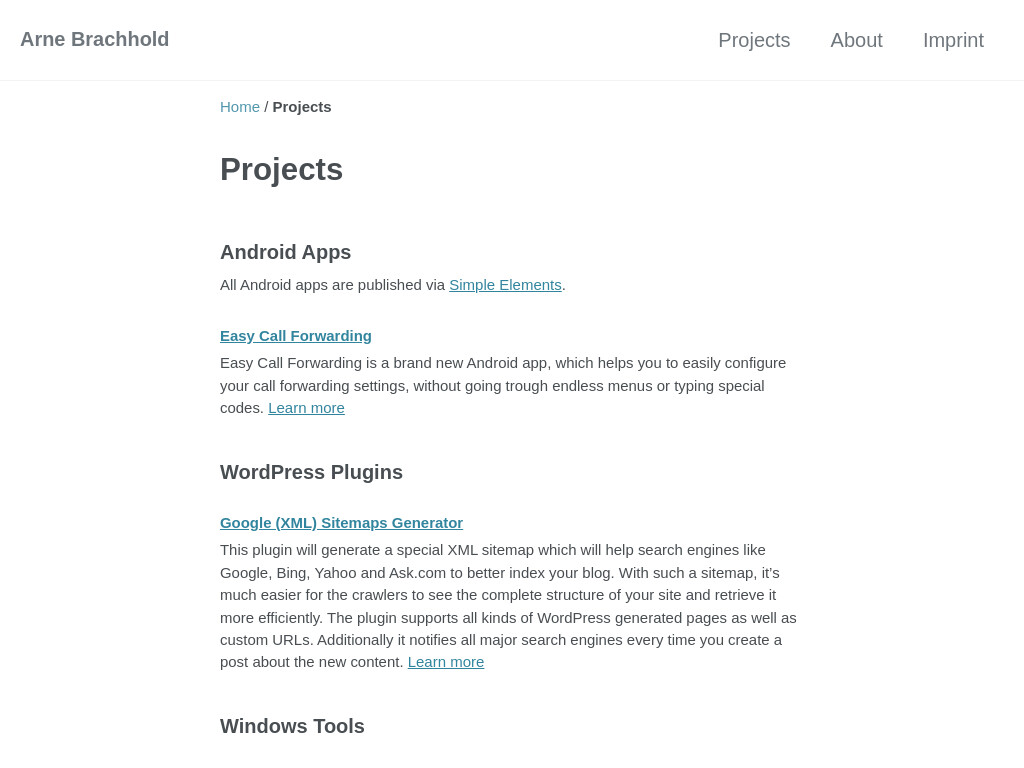
Task: Click the large Projects page heading
Action: 281,170
